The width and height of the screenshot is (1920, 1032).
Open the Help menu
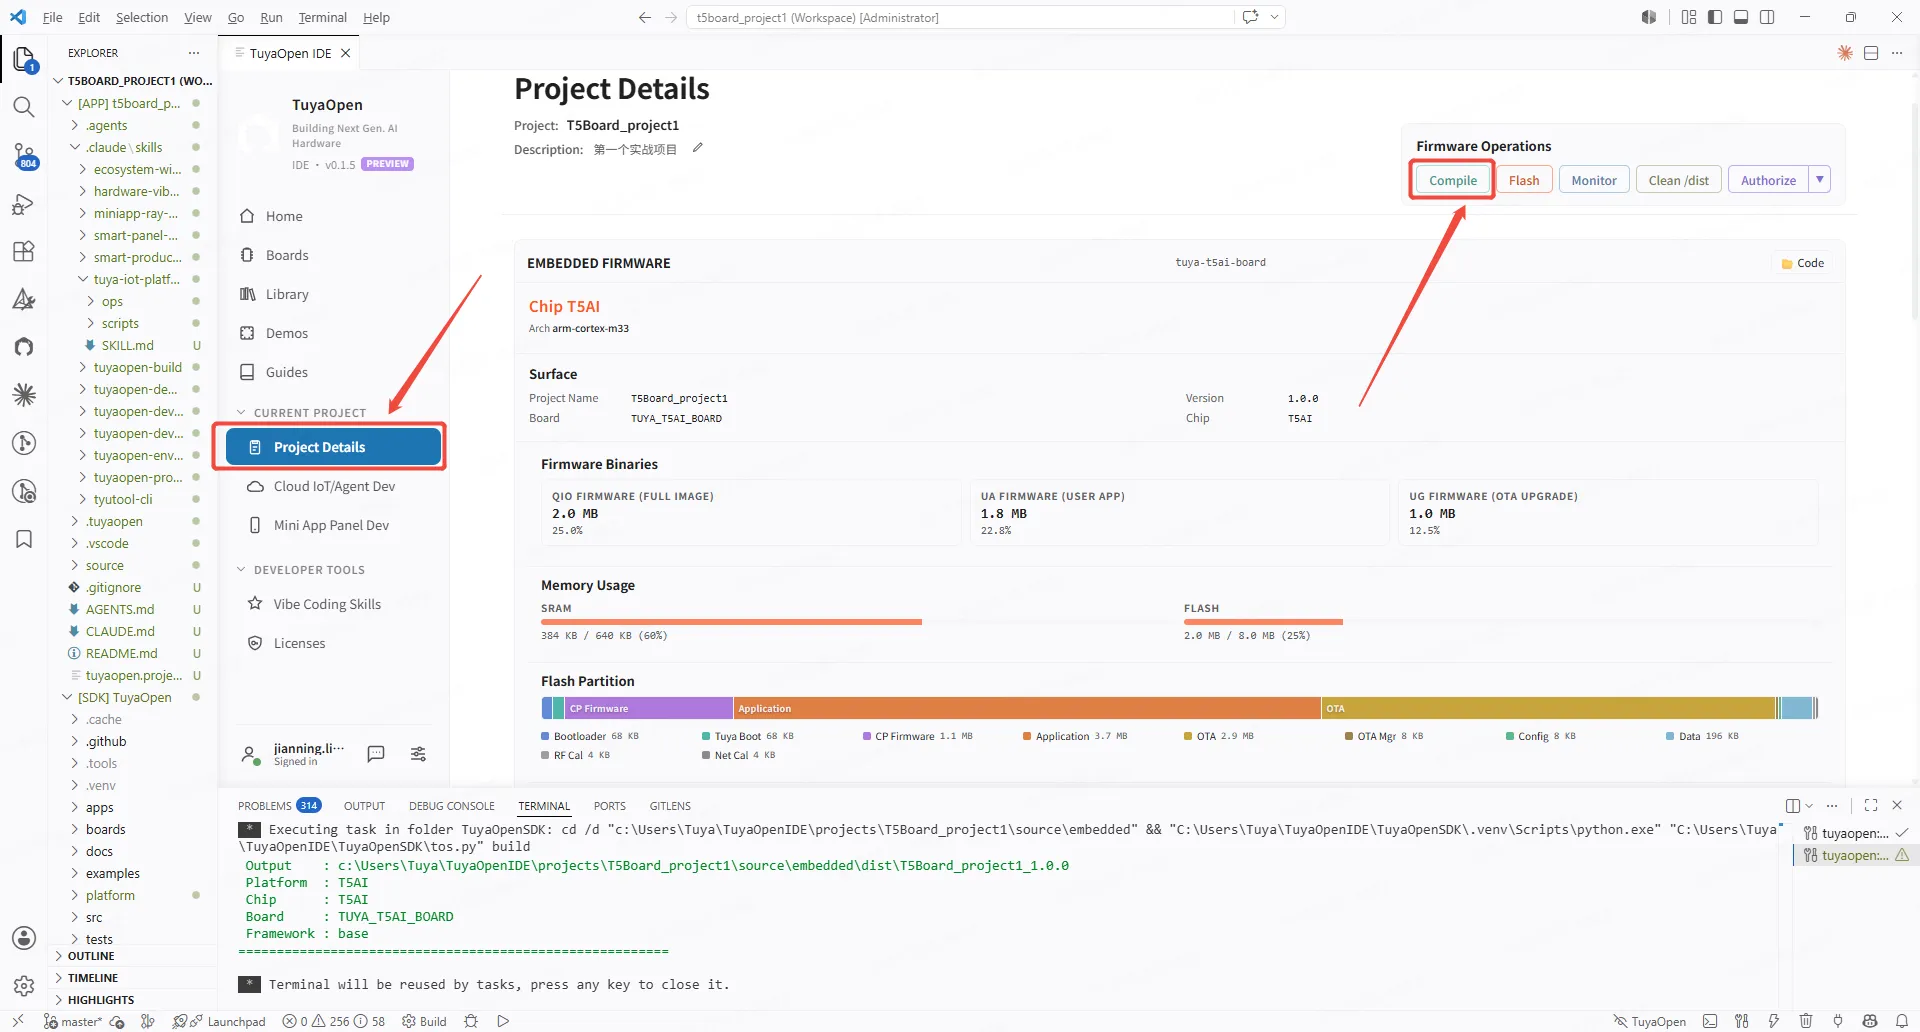[x=376, y=17]
